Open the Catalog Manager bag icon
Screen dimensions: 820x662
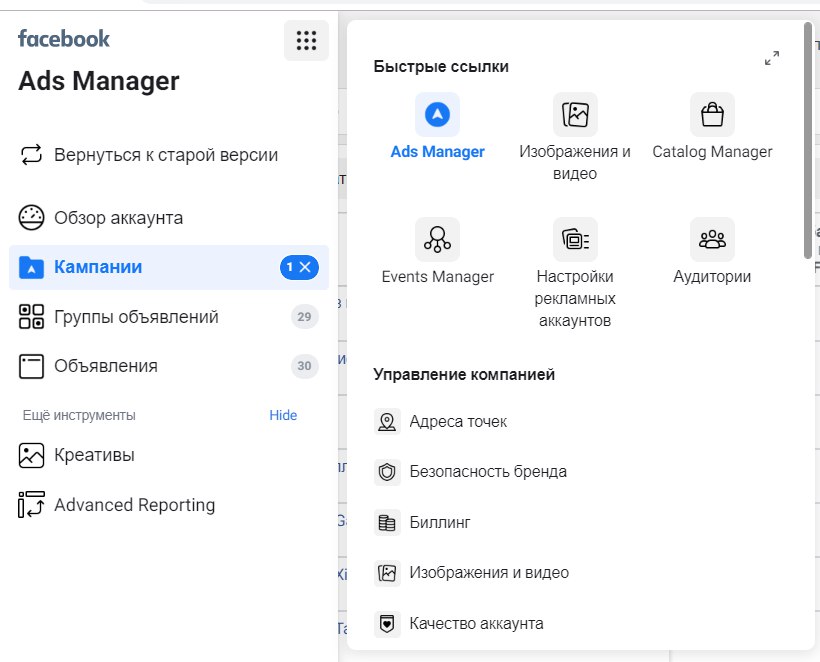tap(712, 115)
